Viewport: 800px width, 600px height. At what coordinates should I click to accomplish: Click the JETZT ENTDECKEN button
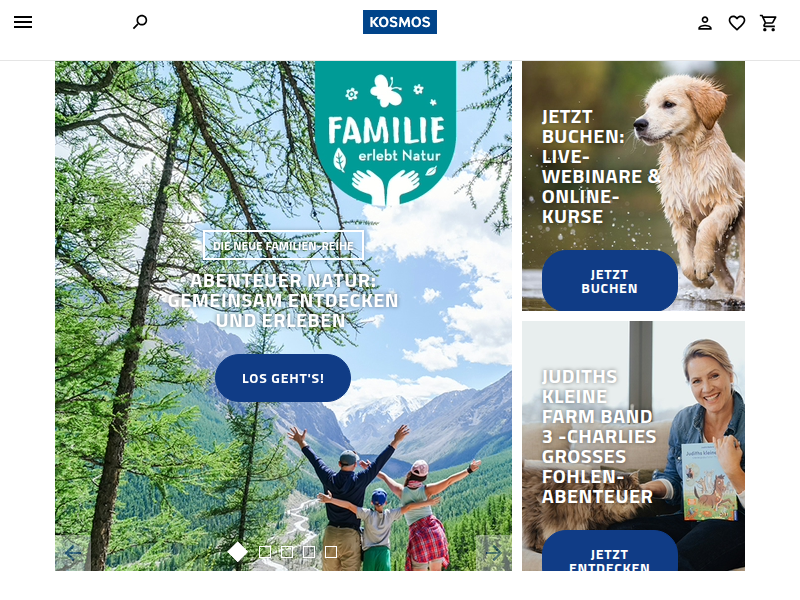pos(610,551)
